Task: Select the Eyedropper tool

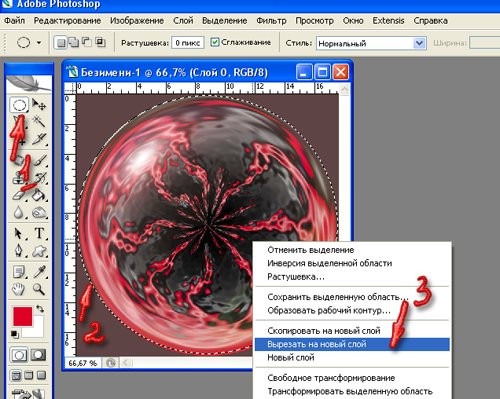Action: coord(39,272)
